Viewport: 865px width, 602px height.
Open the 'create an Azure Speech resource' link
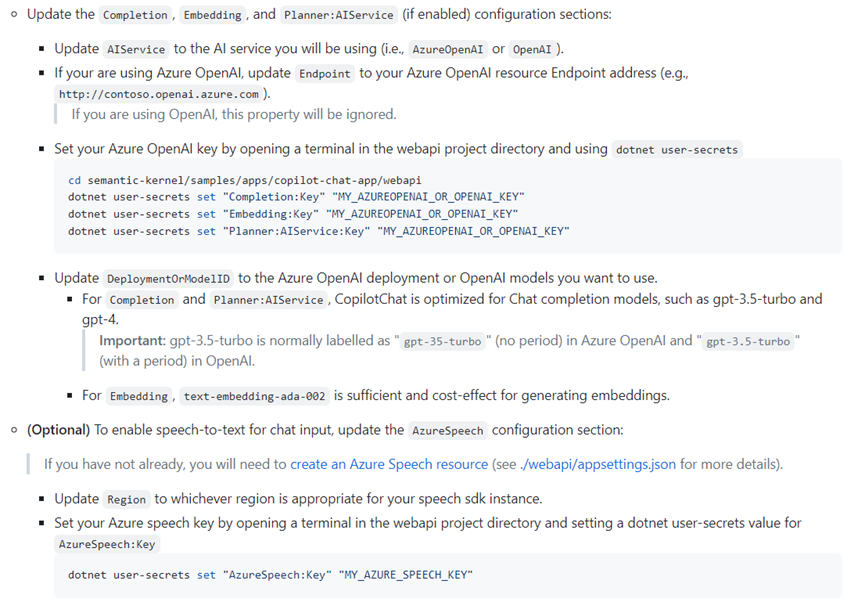pyautogui.click(x=389, y=464)
